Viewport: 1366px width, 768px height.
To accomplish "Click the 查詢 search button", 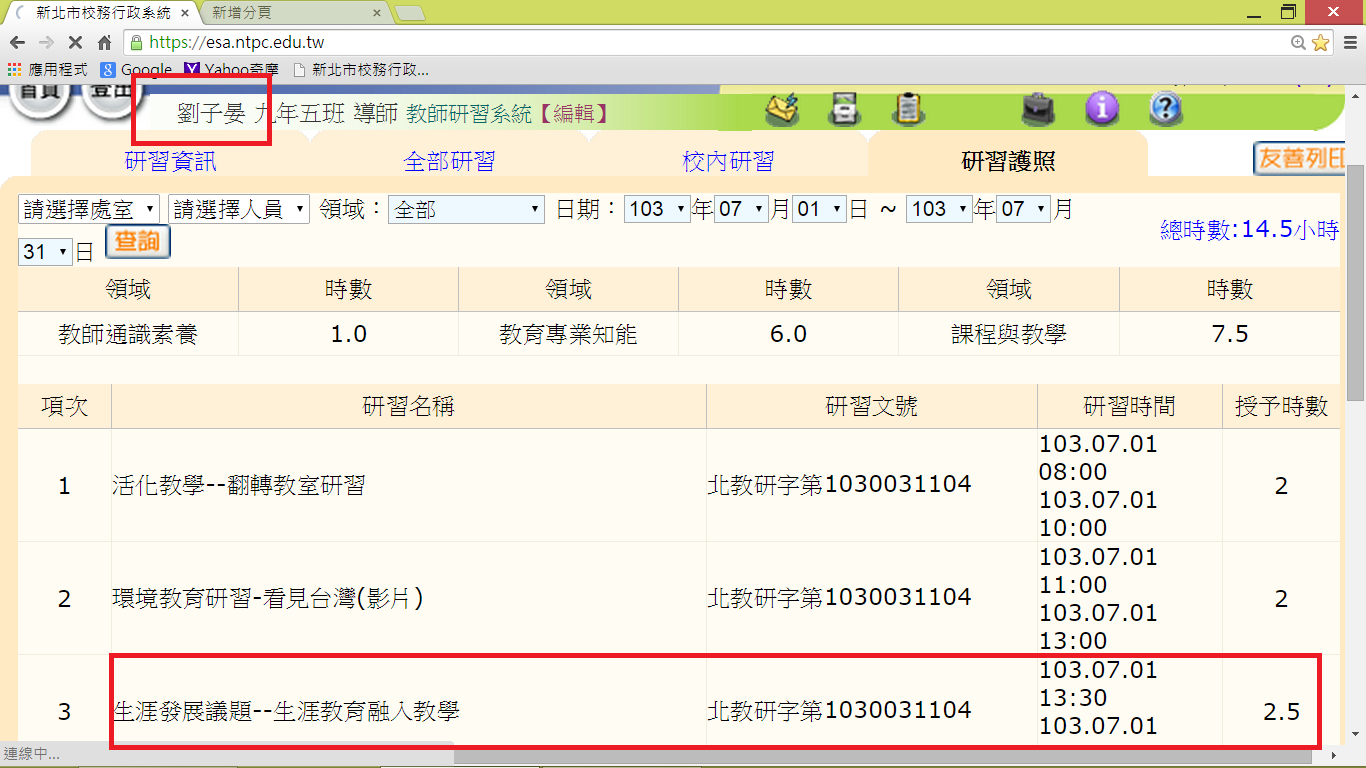I will (138, 242).
